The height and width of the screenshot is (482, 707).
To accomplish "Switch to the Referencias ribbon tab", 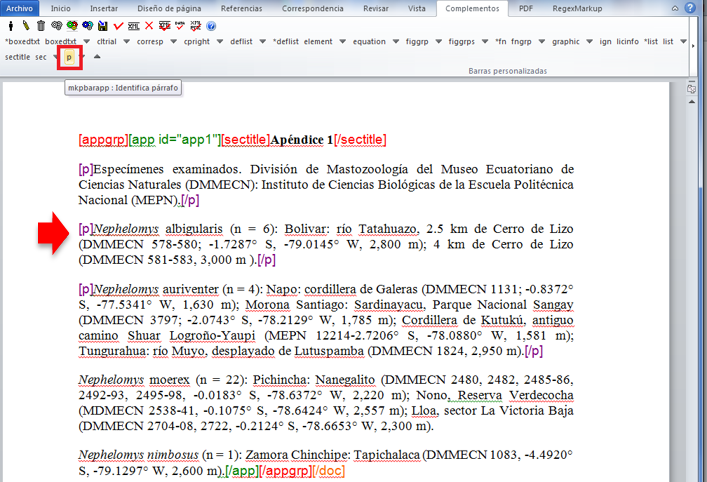I will point(242,8).
